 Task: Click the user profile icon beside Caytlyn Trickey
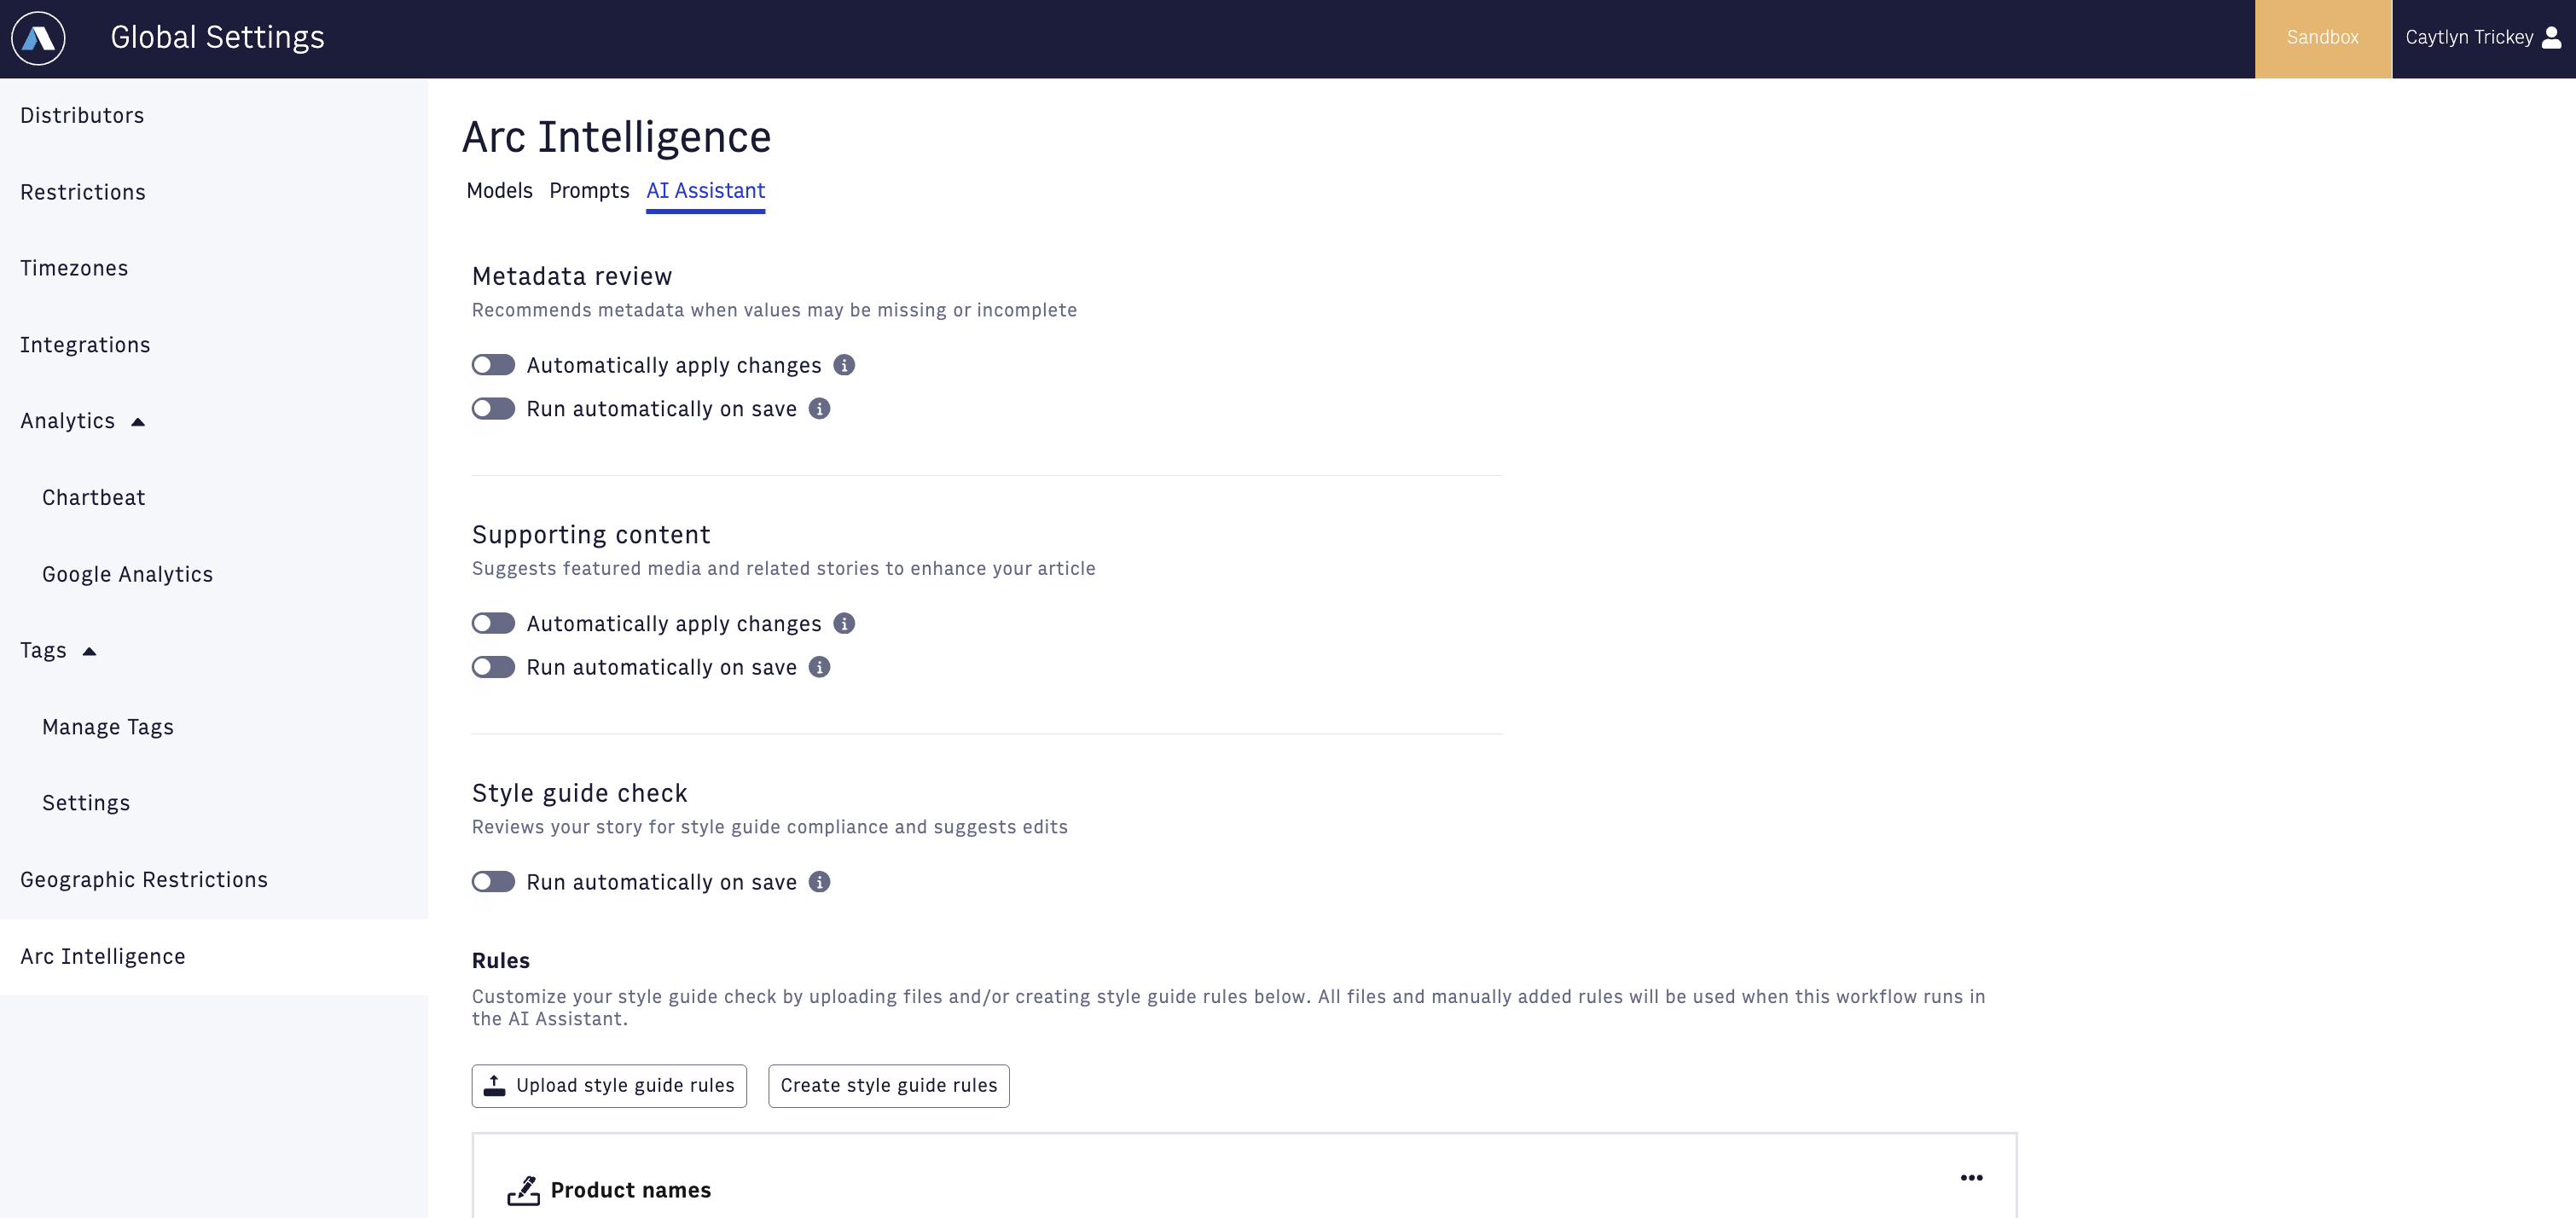[2551, 38]
